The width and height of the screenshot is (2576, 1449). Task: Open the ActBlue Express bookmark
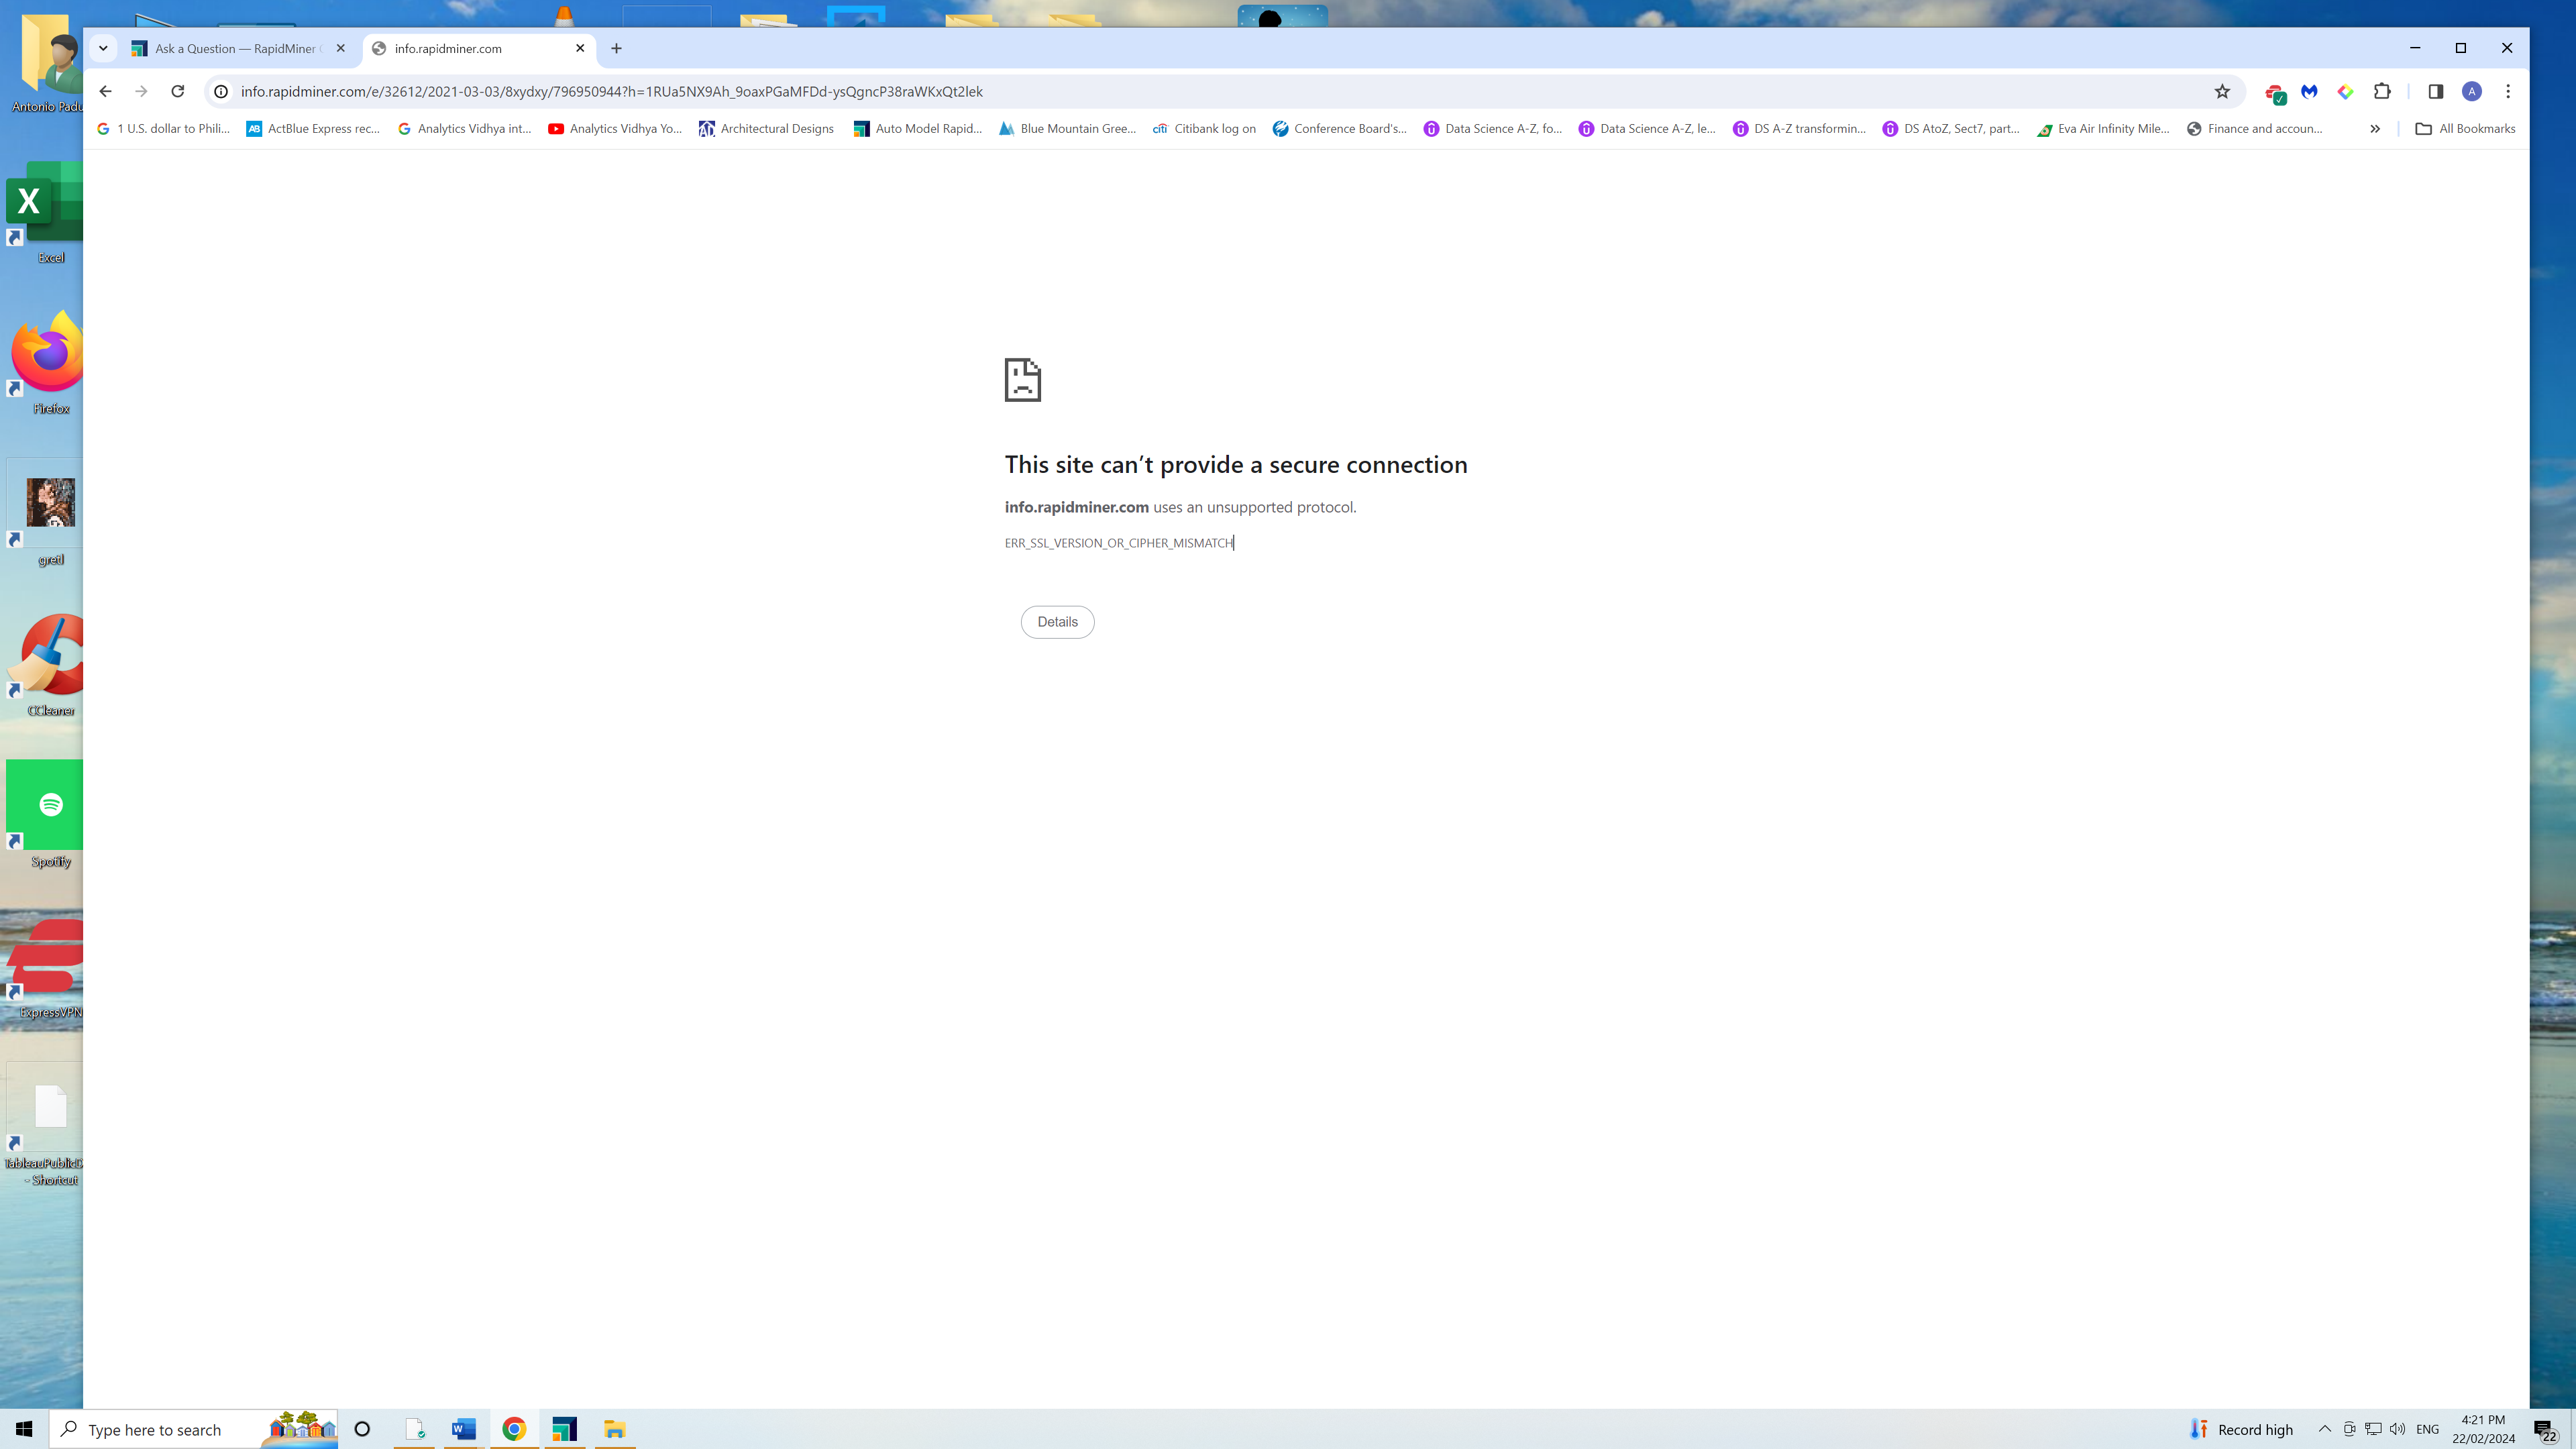[x=313, y=128]
